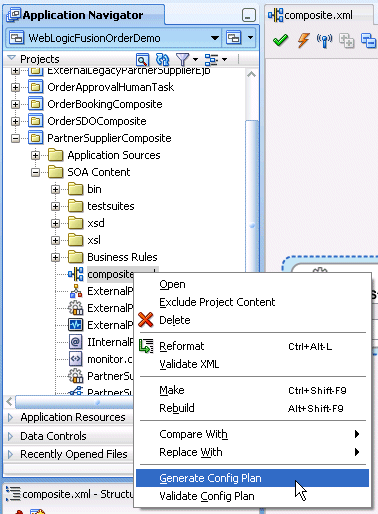The height and width of the screenshot is (514, 378).
Task: Click the red X Delete icon in context menu
Action: coord(146,320)
